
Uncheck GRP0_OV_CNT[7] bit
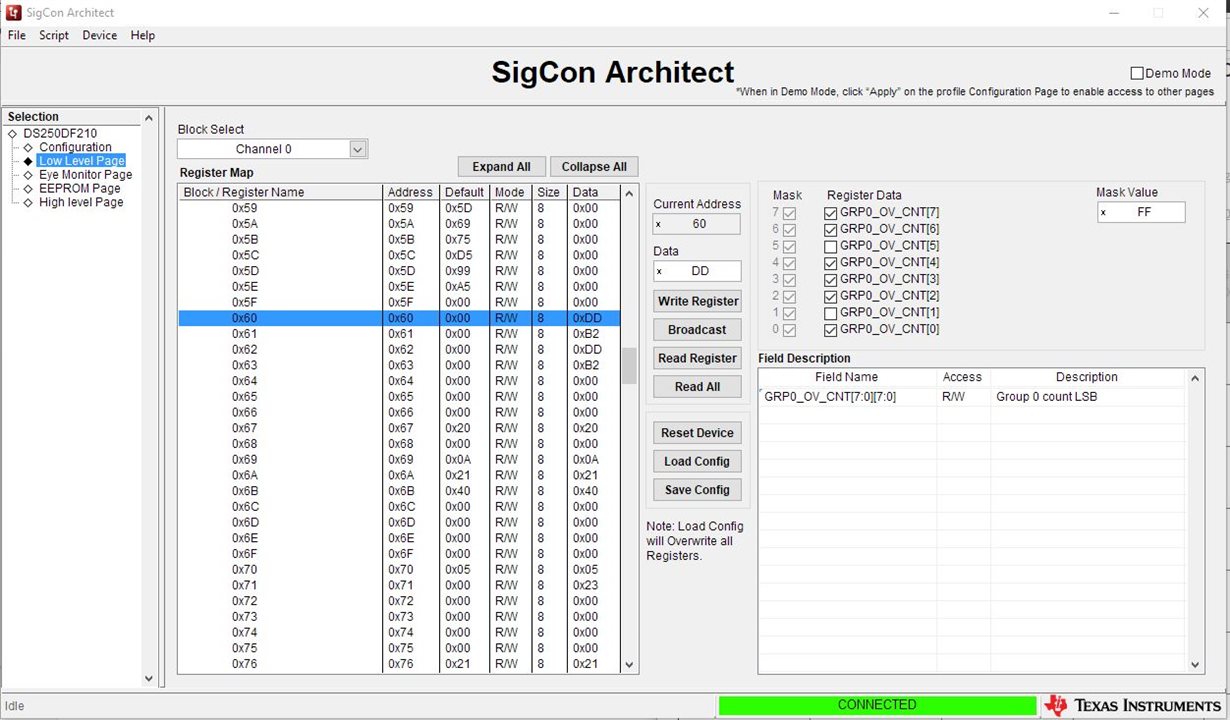pos(831,213)
